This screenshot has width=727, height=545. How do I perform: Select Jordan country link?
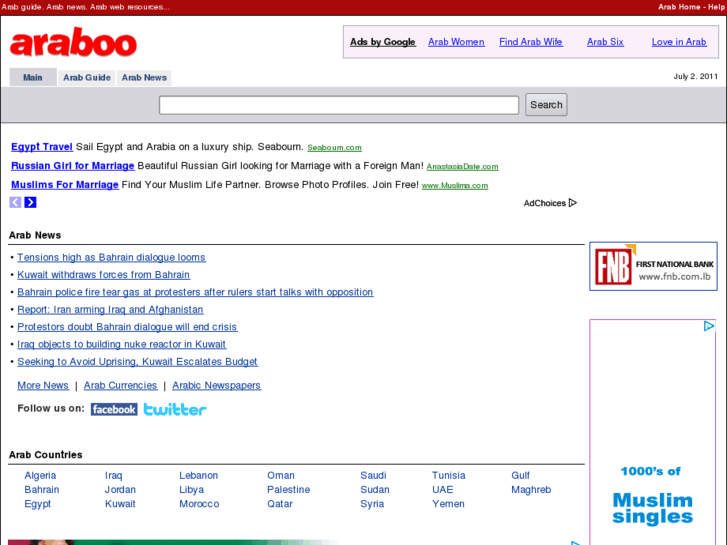(x=120, y=489)
